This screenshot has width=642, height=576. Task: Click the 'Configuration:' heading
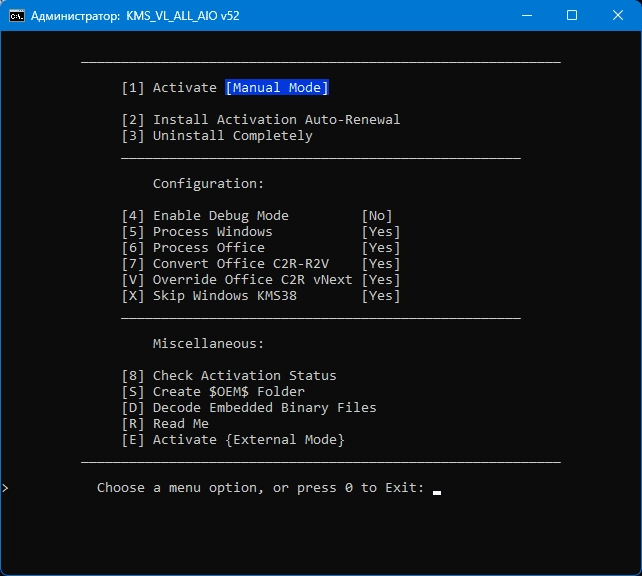(208, 183)
